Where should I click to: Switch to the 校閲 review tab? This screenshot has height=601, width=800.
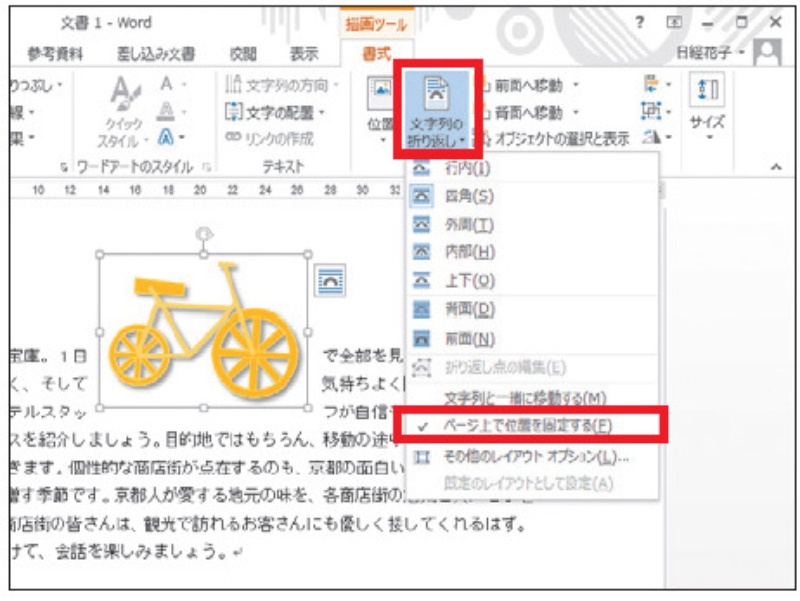tap(243, 54)
